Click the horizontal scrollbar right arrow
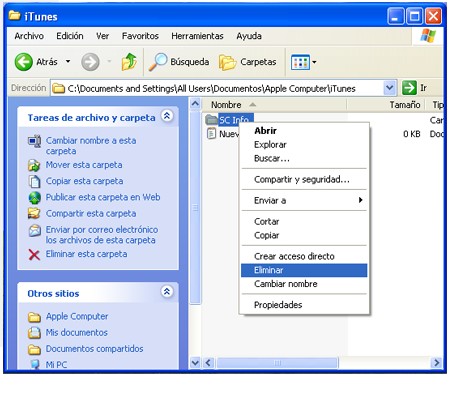450x401 pixels. (x=436, y=363)
